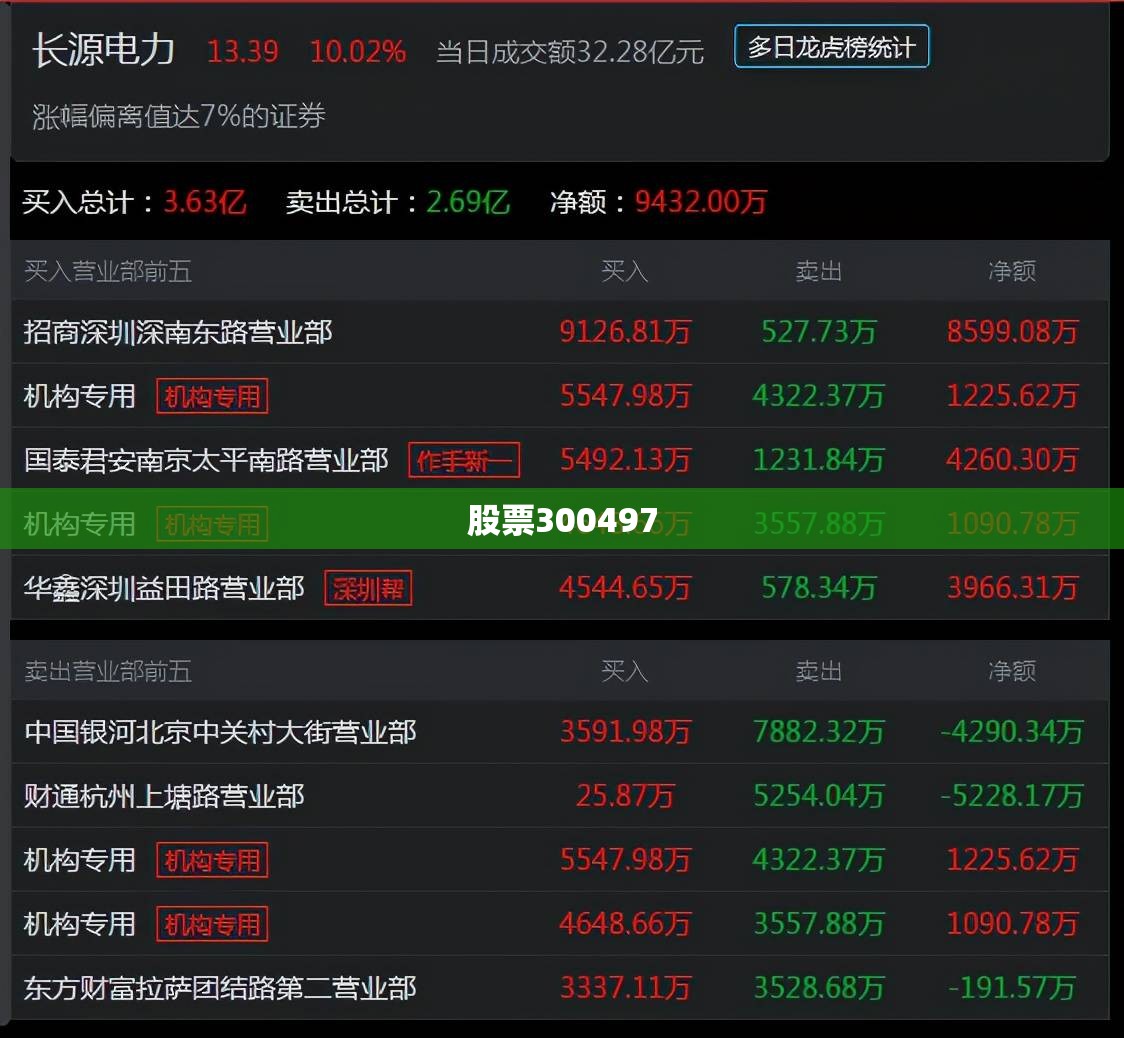Open the 国泰君安南京太平南路营业部 row name
1124x1038 pixels.
206,460
